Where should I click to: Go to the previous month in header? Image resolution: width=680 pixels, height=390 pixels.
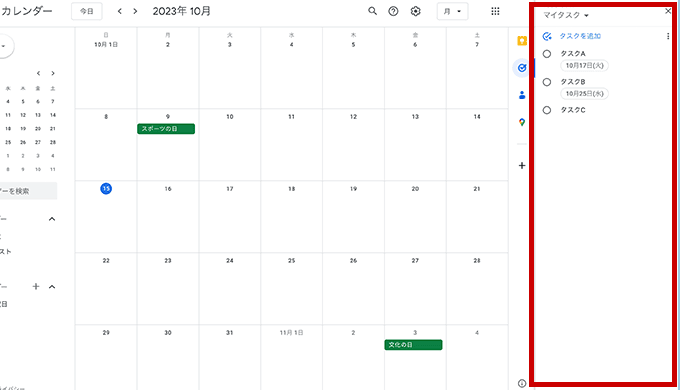tap(120, 11)
